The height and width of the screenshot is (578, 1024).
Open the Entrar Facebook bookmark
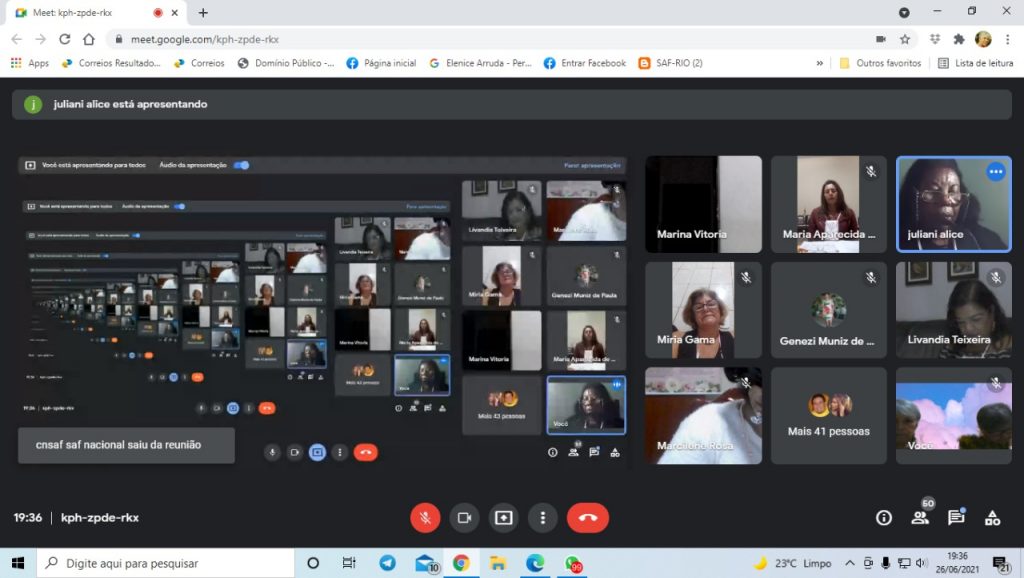tap(585, 63)
